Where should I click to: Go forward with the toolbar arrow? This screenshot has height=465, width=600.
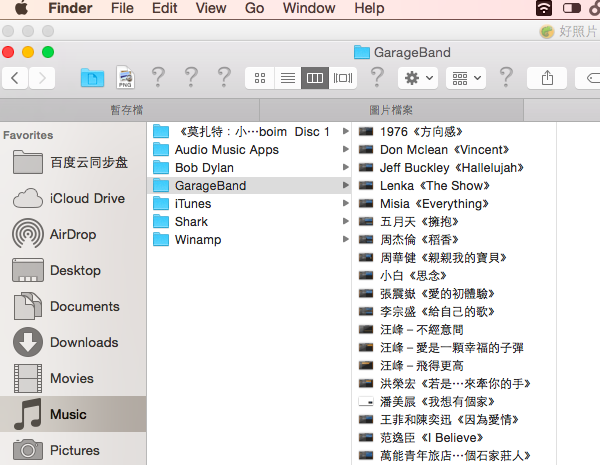(x=42, y=78)
